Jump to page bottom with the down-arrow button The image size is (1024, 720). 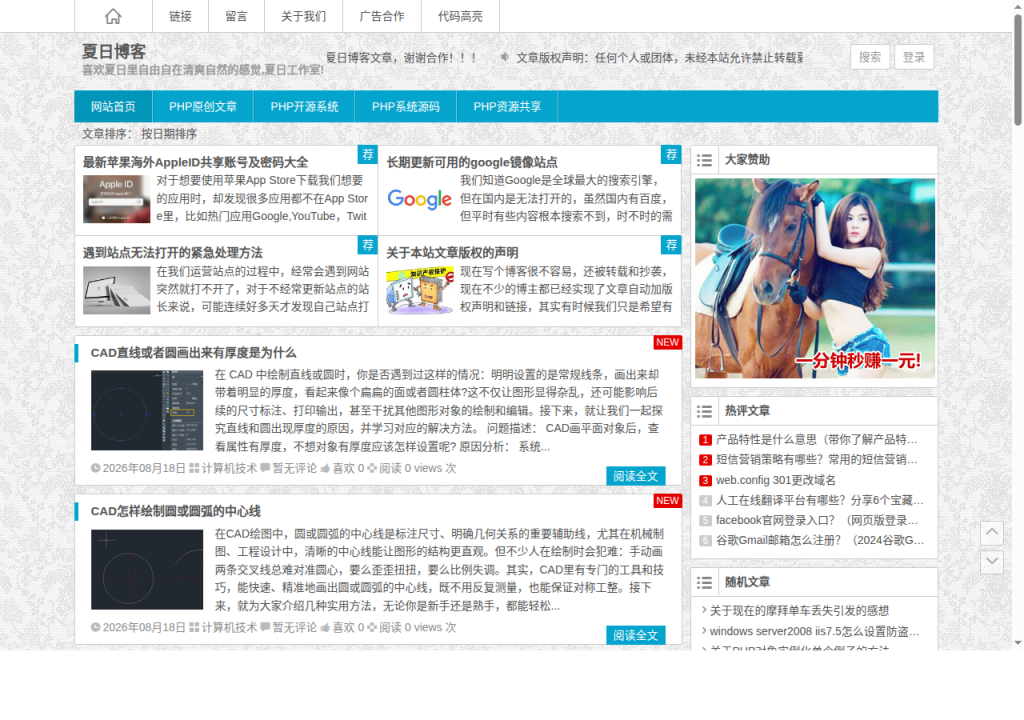pos(991,561)
